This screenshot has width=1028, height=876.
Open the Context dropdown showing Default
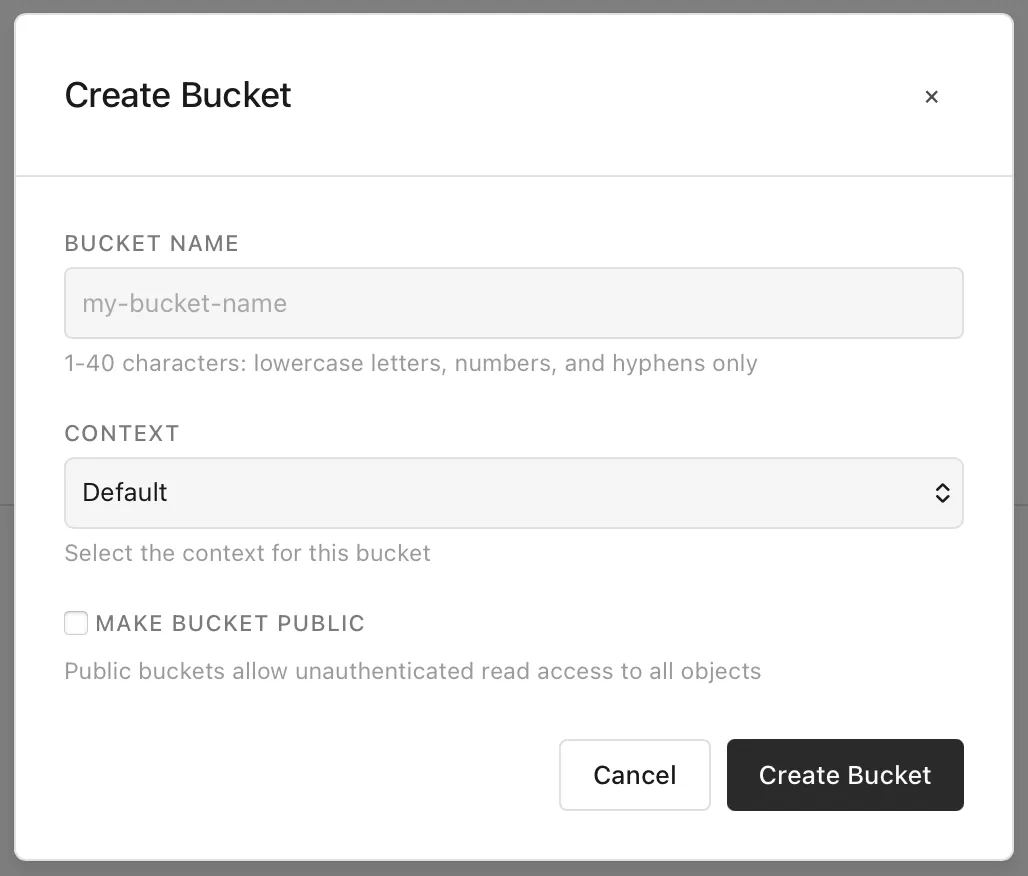(514, 492)
